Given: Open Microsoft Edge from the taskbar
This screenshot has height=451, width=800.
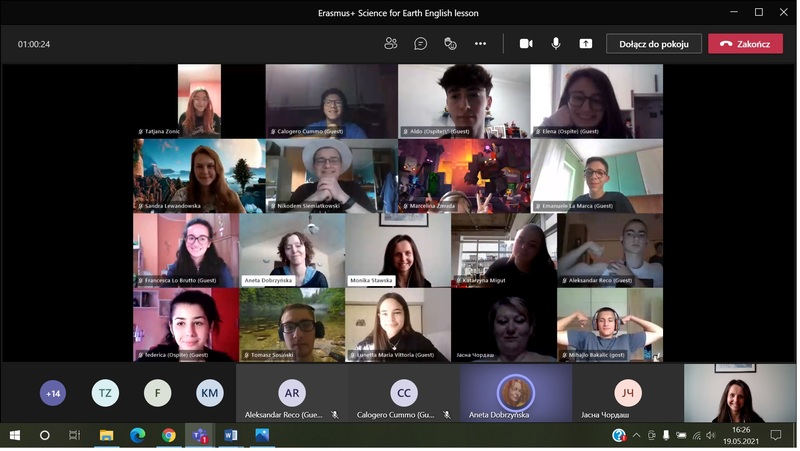Looking at the screenshot, I should 138,436.
